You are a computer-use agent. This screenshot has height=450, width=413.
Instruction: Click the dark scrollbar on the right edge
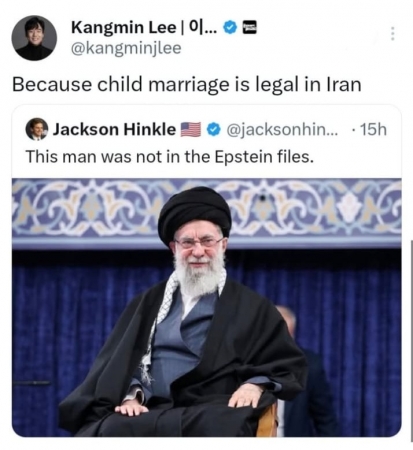pyautogui.click(x=411, y=338)
